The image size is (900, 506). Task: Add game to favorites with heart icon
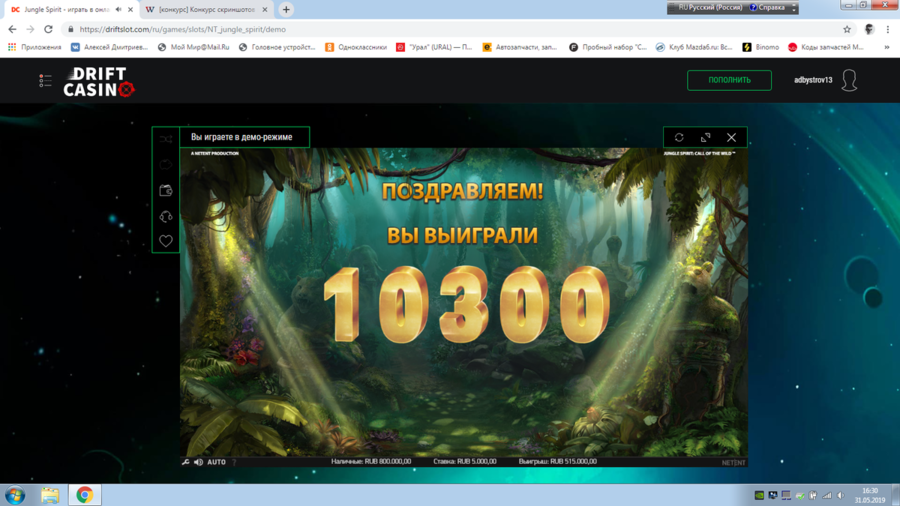(166, 241)
